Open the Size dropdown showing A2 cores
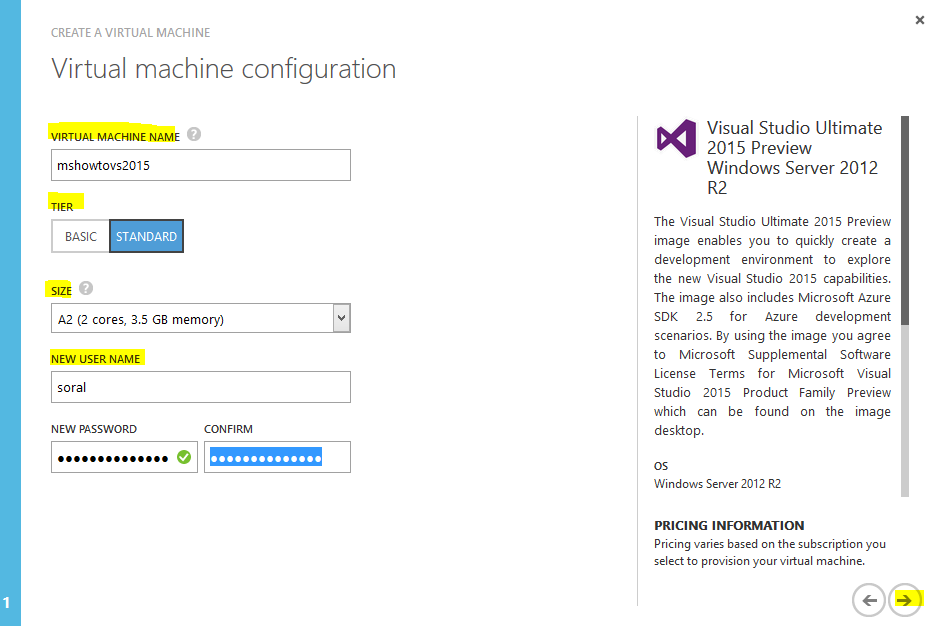 200,319
